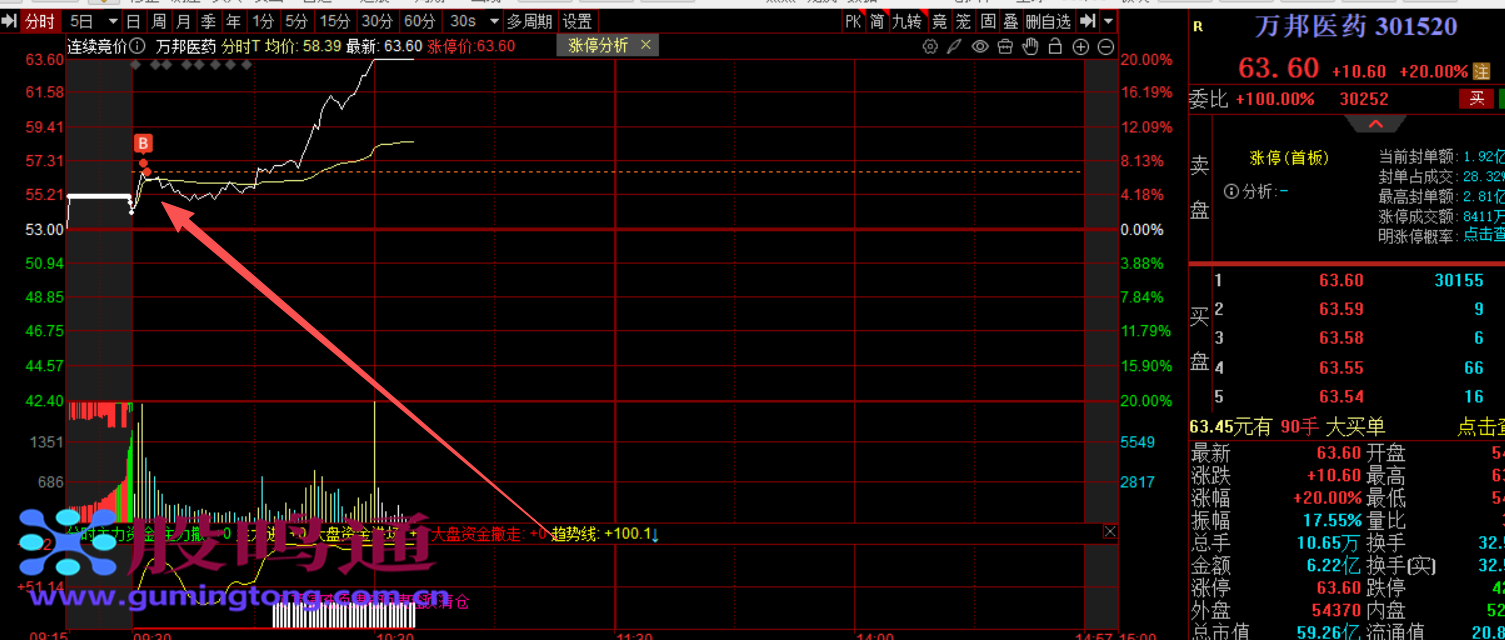
Task: Click the PK compare button
Action: coord(853,21)
